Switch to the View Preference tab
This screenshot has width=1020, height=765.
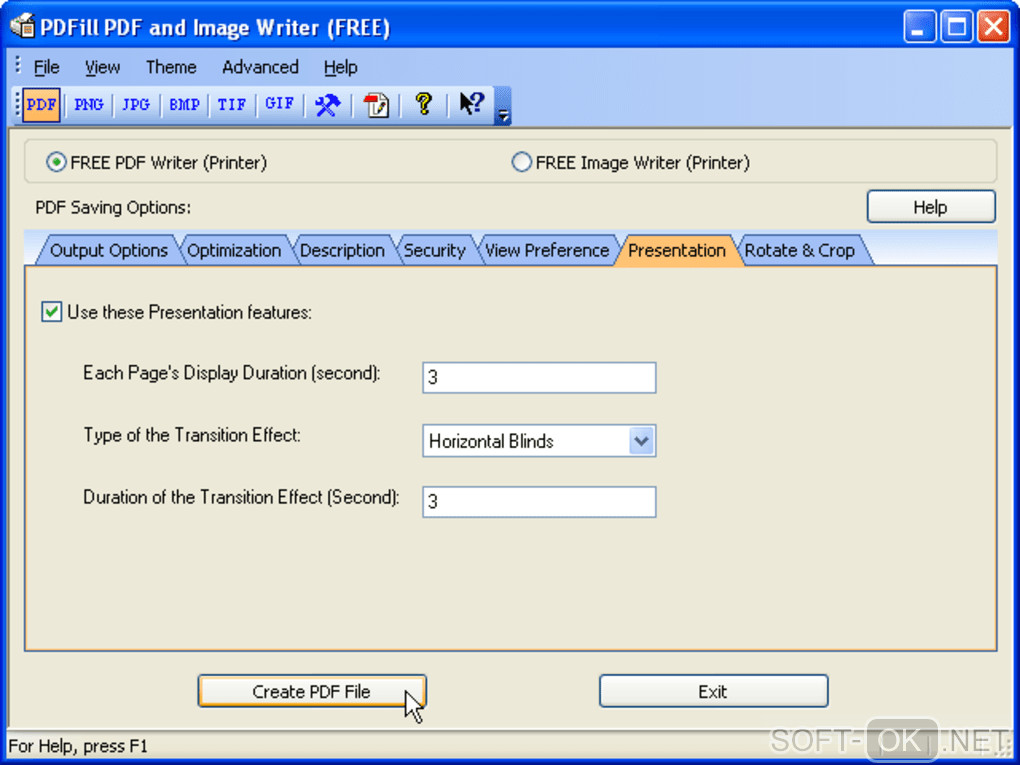547,250
